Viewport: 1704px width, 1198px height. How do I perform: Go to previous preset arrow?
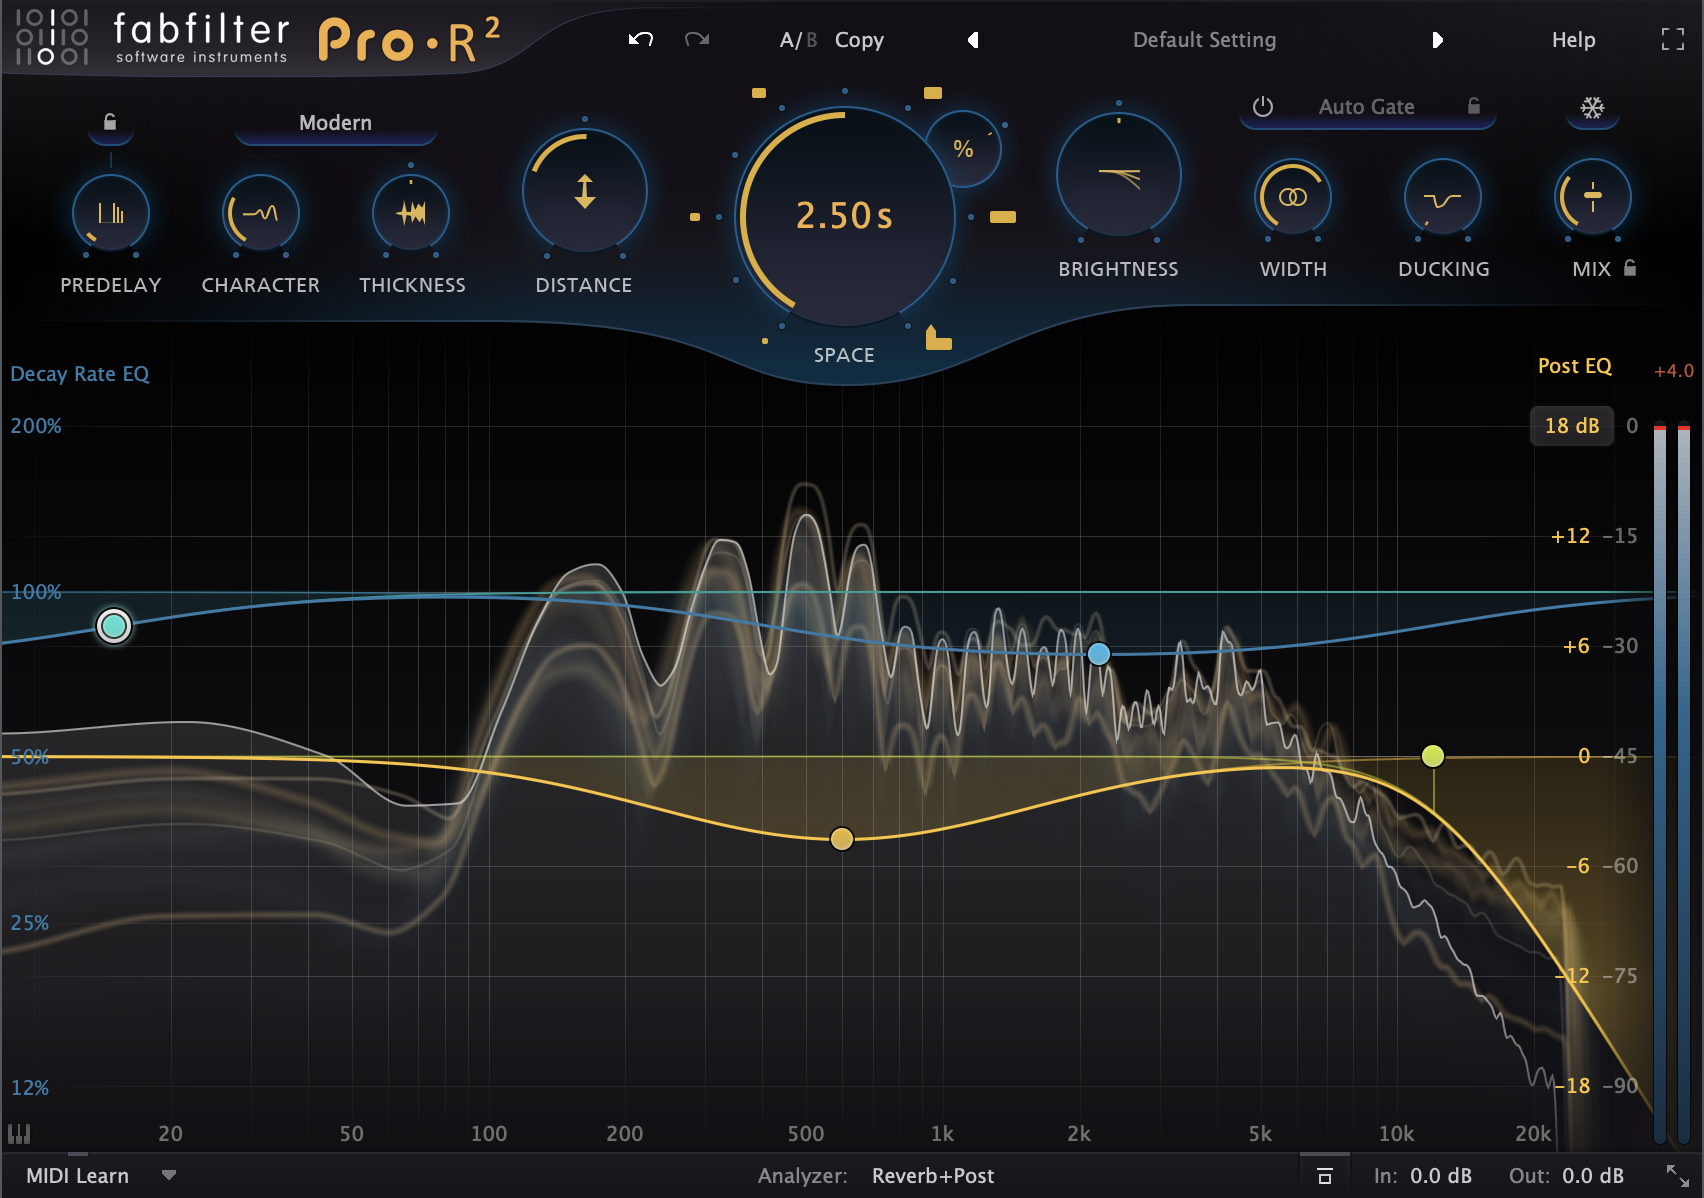pyautogui.click(x=973, y=40)
